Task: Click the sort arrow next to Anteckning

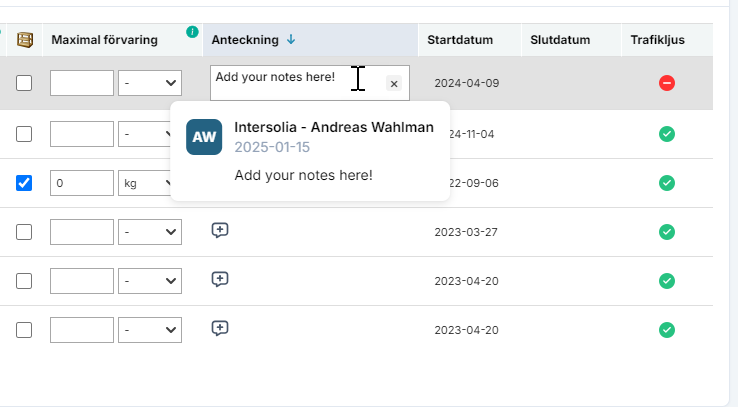Action: click(291, 40)
